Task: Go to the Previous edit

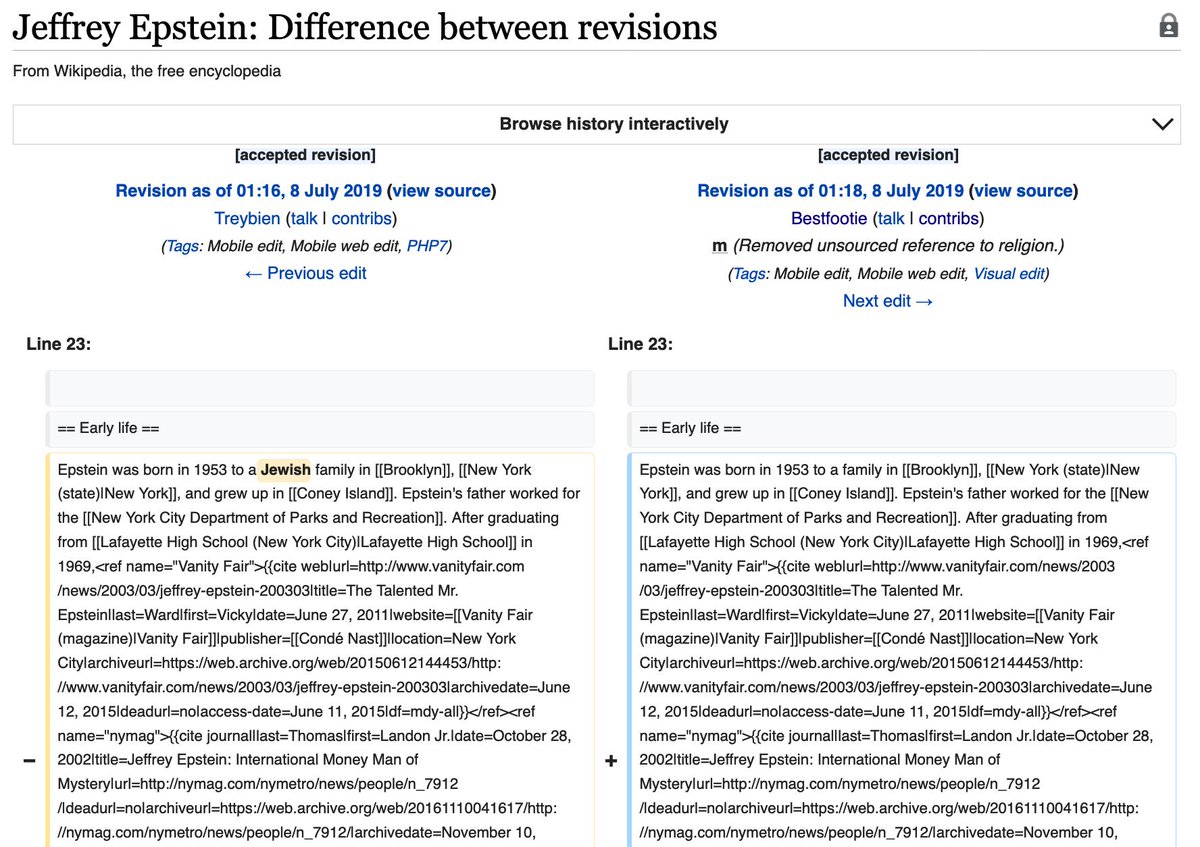Action: tap(305, 273)
